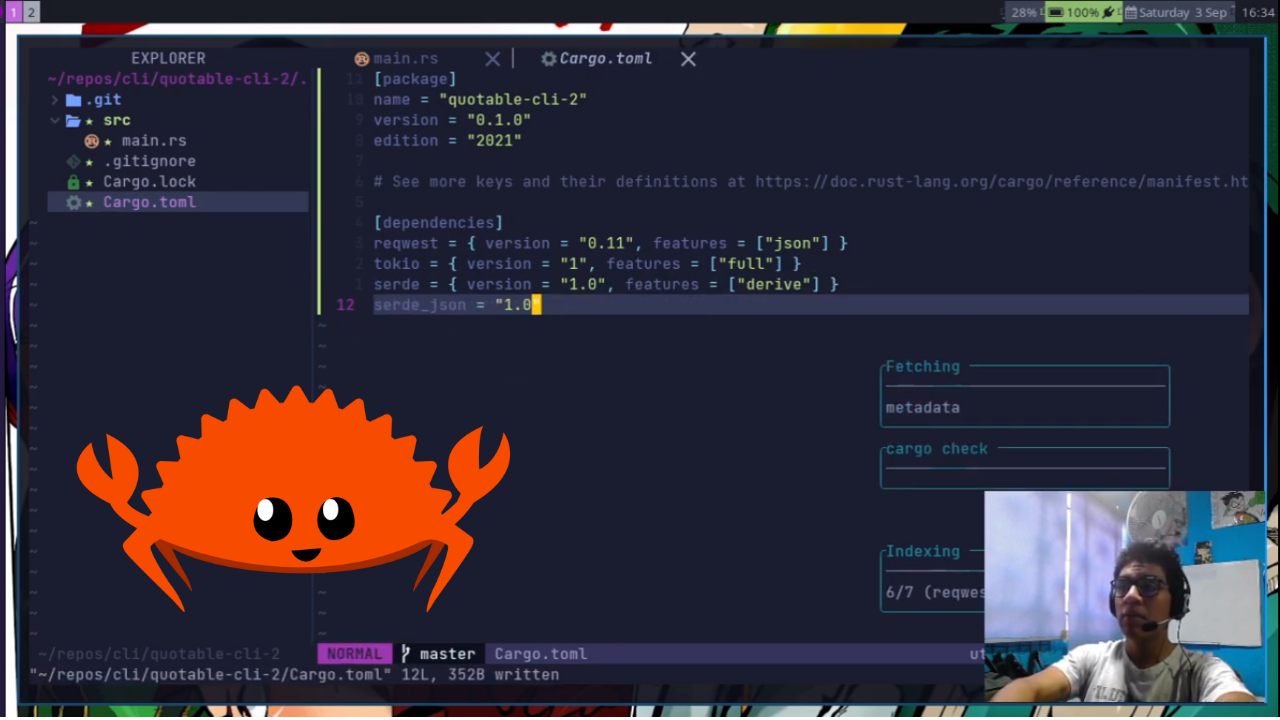Click the .git folder icon
Screen dimensions: 1280x720
tap(73, 100)
